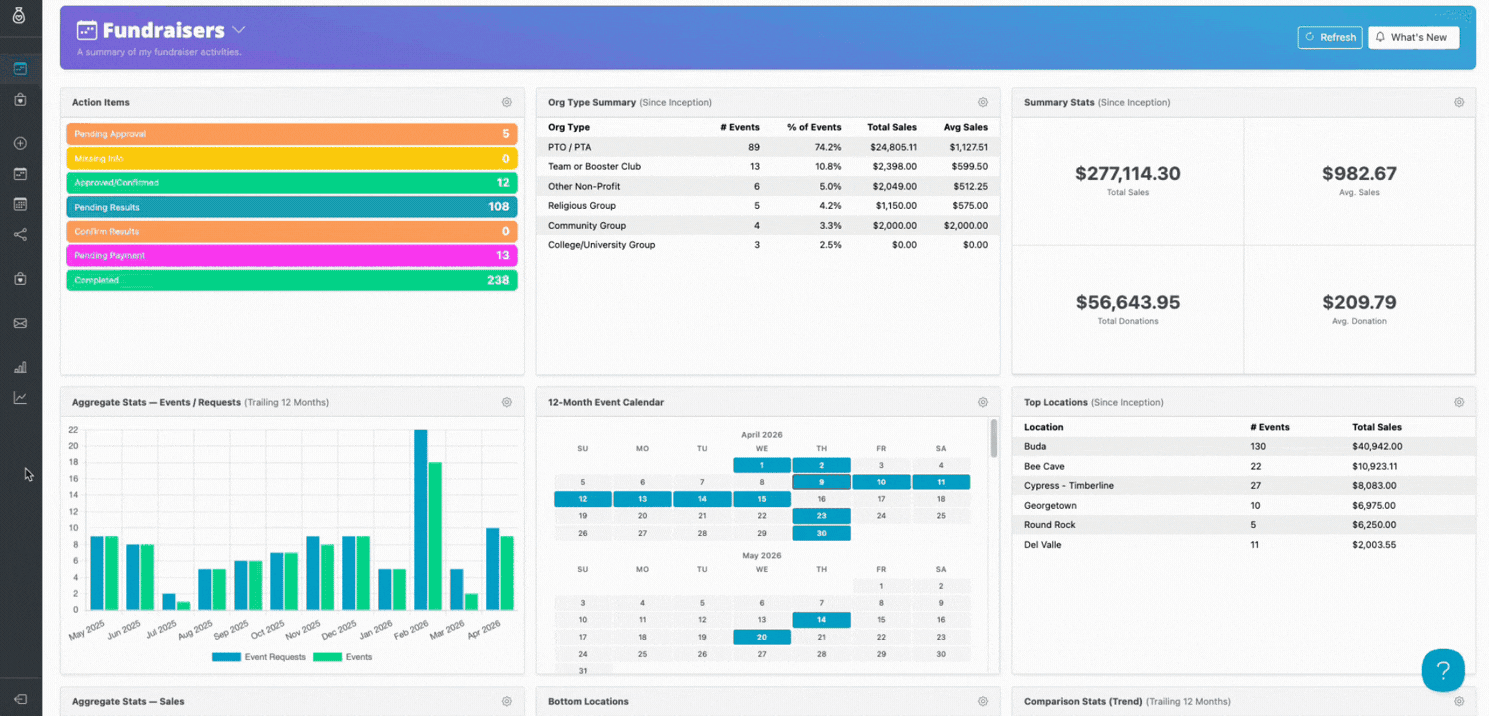Click the tallest Feb 2026 Event Requests bar

pyautogui.click(x=421, y=520)
